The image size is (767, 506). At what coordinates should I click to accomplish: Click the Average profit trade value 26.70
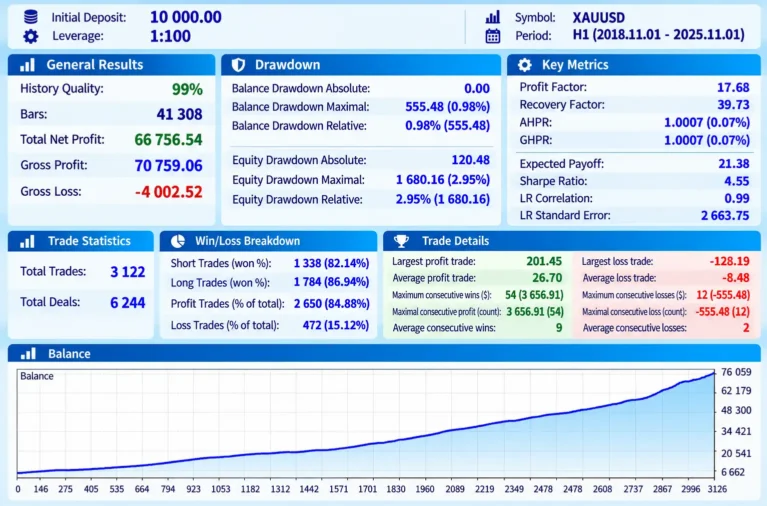point(547,278)
